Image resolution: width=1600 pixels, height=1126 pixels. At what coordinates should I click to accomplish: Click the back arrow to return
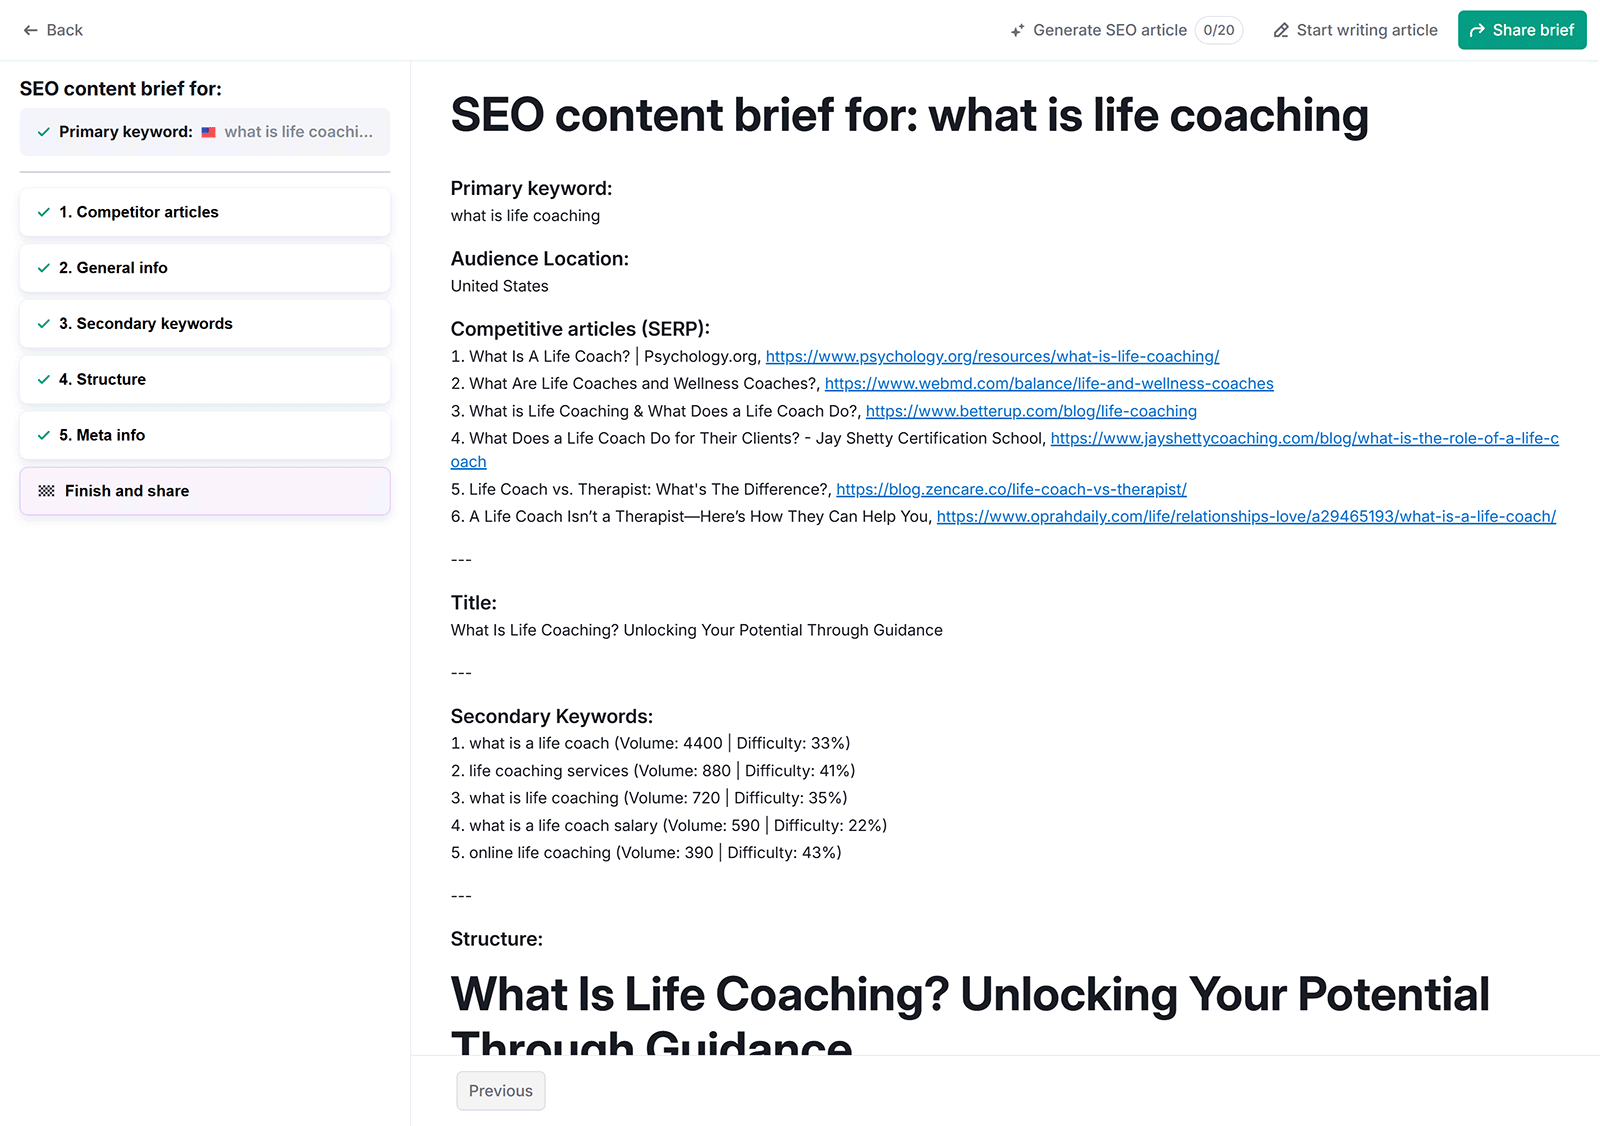click(30, 30)
